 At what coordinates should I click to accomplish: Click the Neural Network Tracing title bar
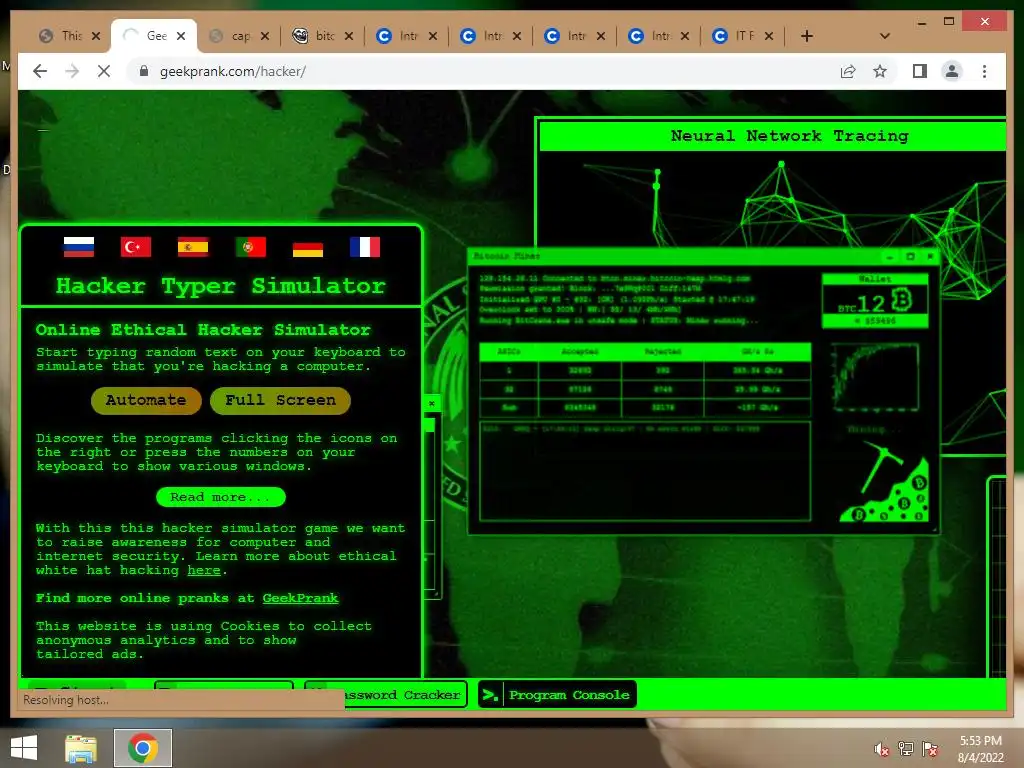pyautogui.click(x=773, y=136)
